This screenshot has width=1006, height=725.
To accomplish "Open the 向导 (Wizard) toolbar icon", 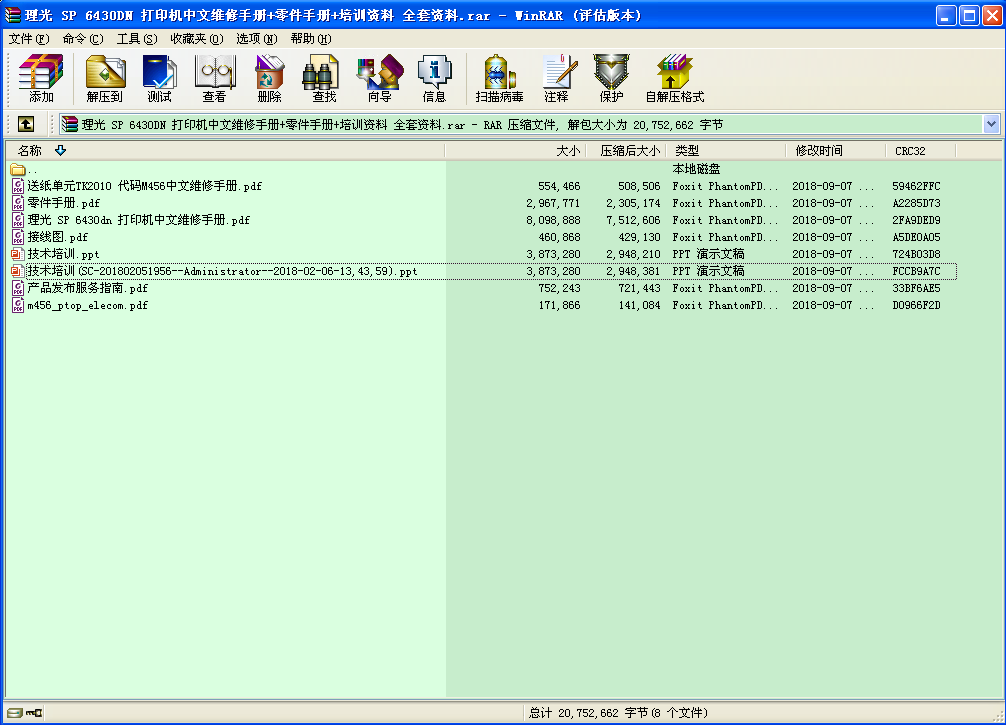I will (x=380, y=78).
